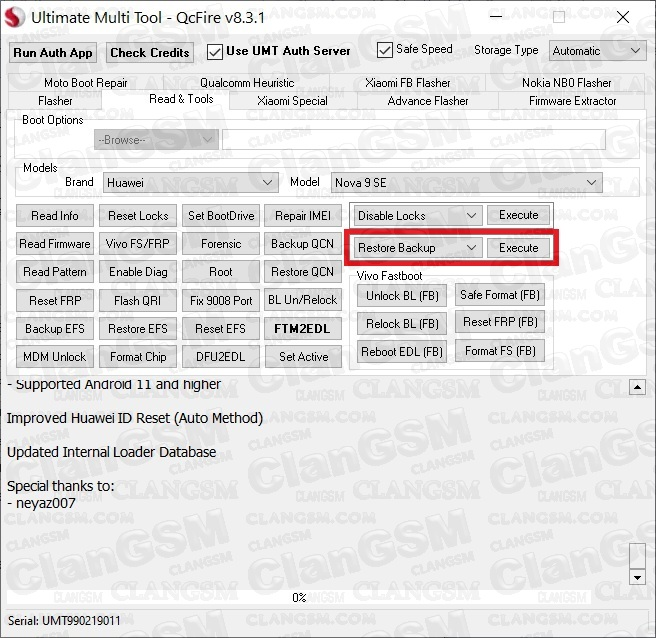
Task: Open the Storage Type Automatic dropdown
Action: pyautogui.click(x=598, y=51)
